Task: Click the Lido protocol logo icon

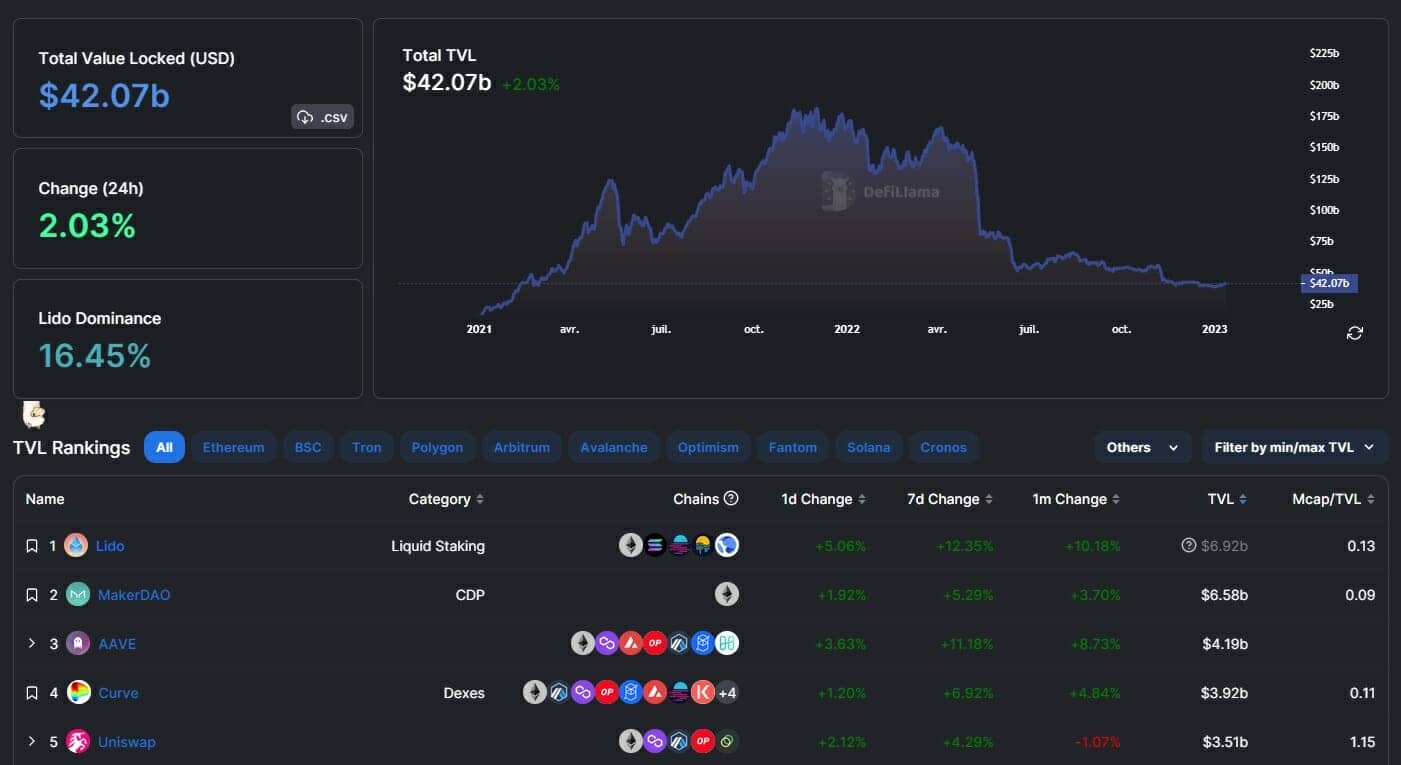Action: 76,546
